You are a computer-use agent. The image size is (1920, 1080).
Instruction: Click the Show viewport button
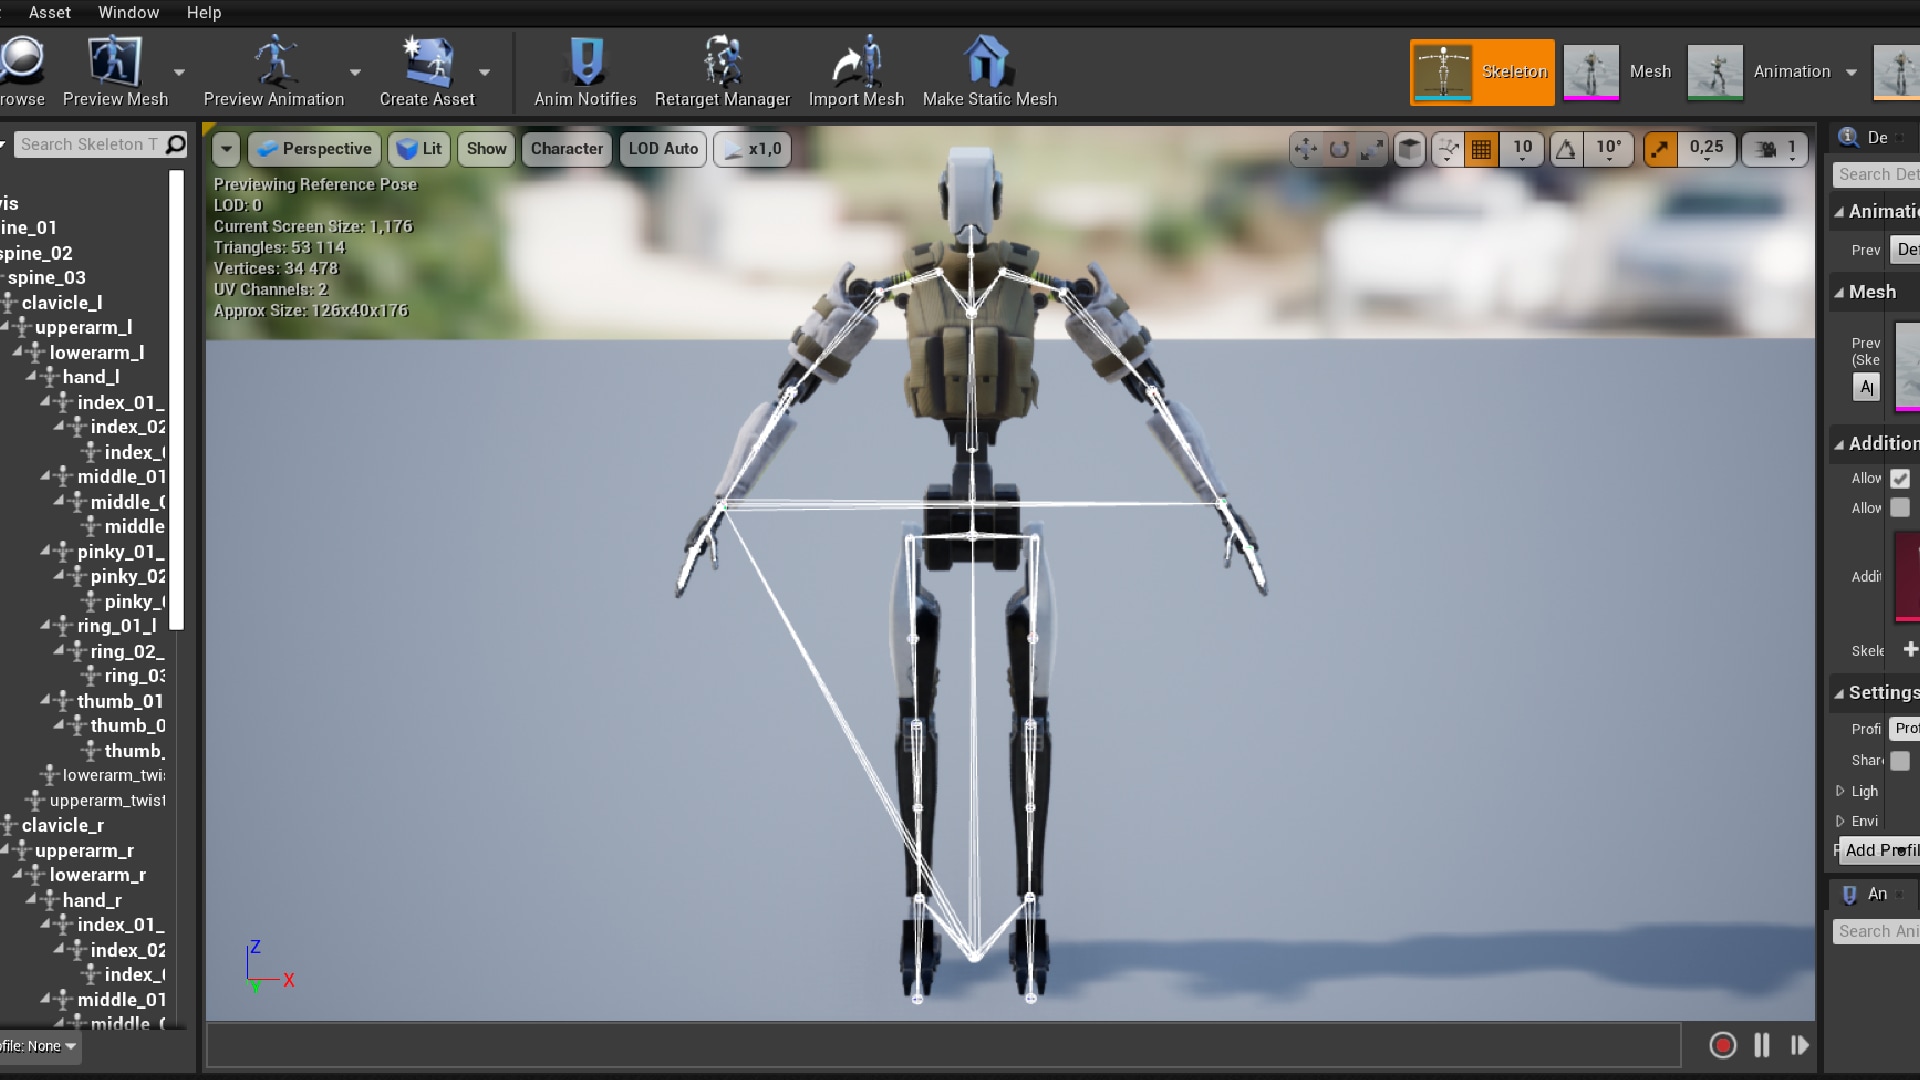(486, 149)
